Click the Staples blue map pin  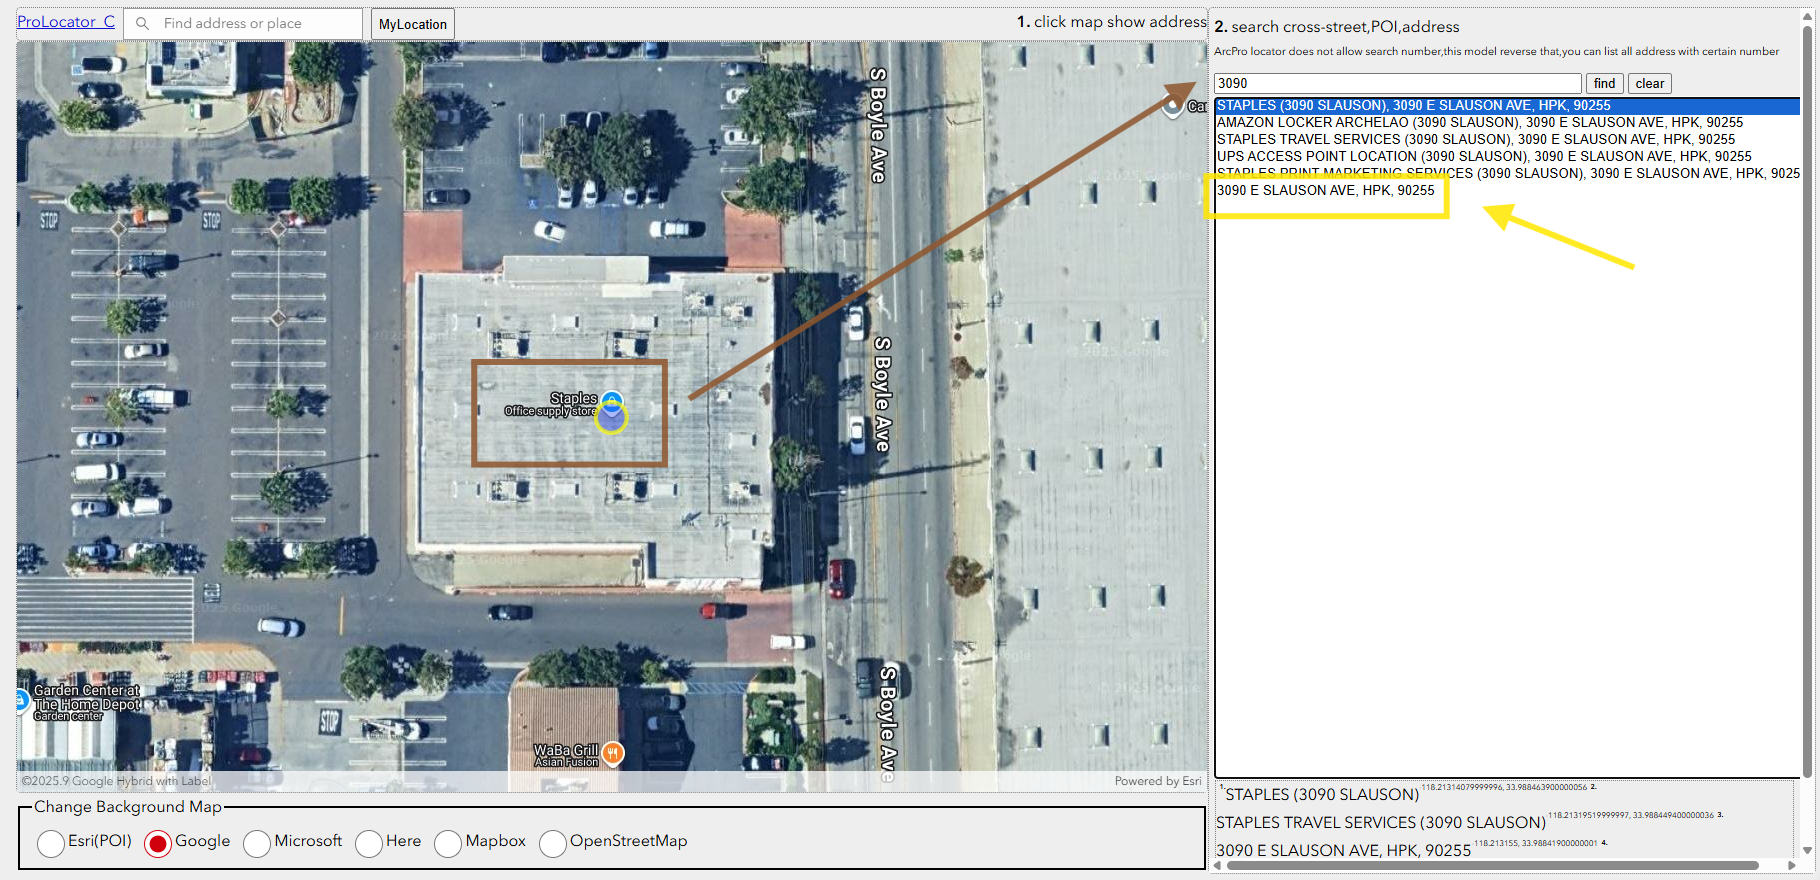click(612, 401)
